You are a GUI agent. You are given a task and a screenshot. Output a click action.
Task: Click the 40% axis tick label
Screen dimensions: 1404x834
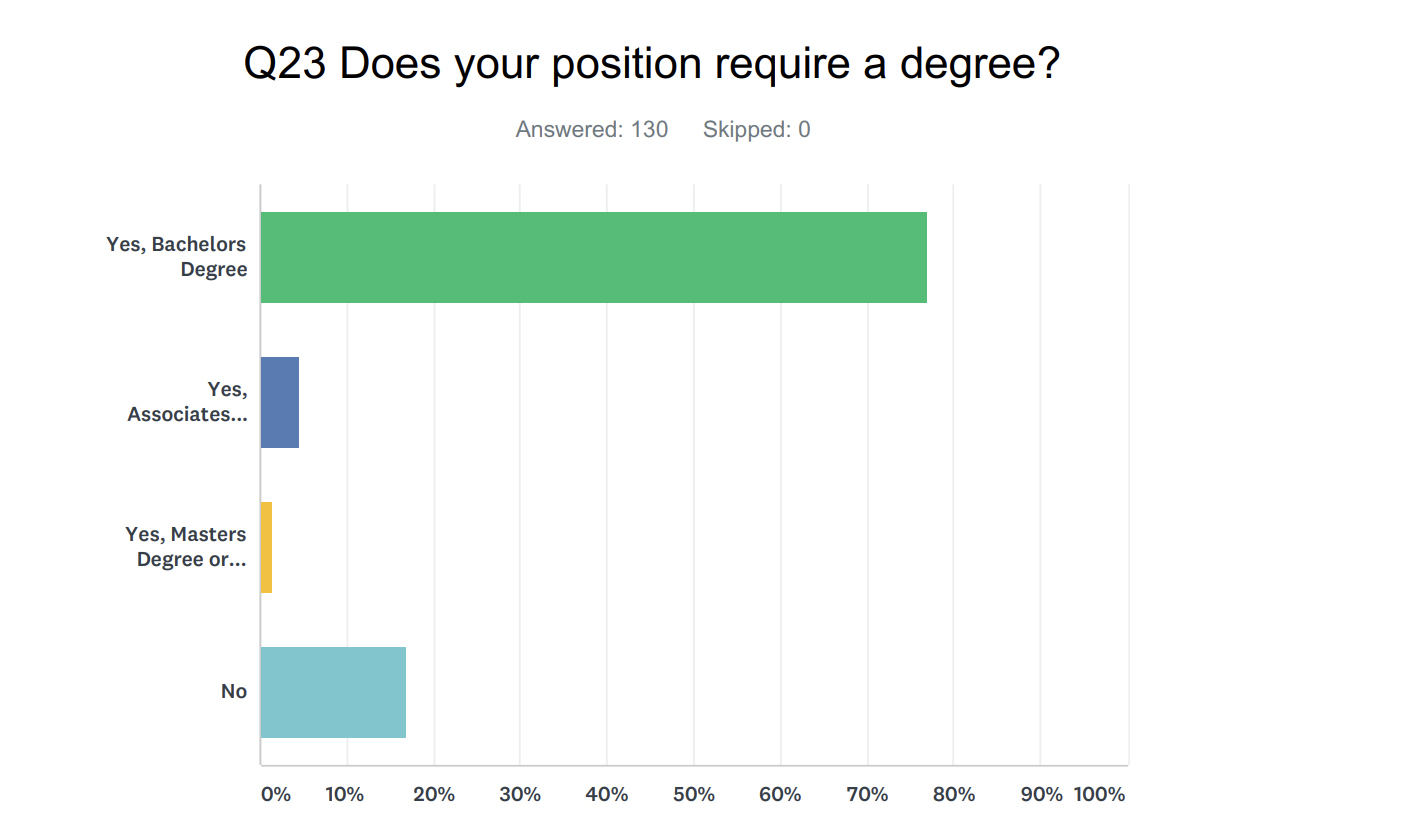click(607, 795)
